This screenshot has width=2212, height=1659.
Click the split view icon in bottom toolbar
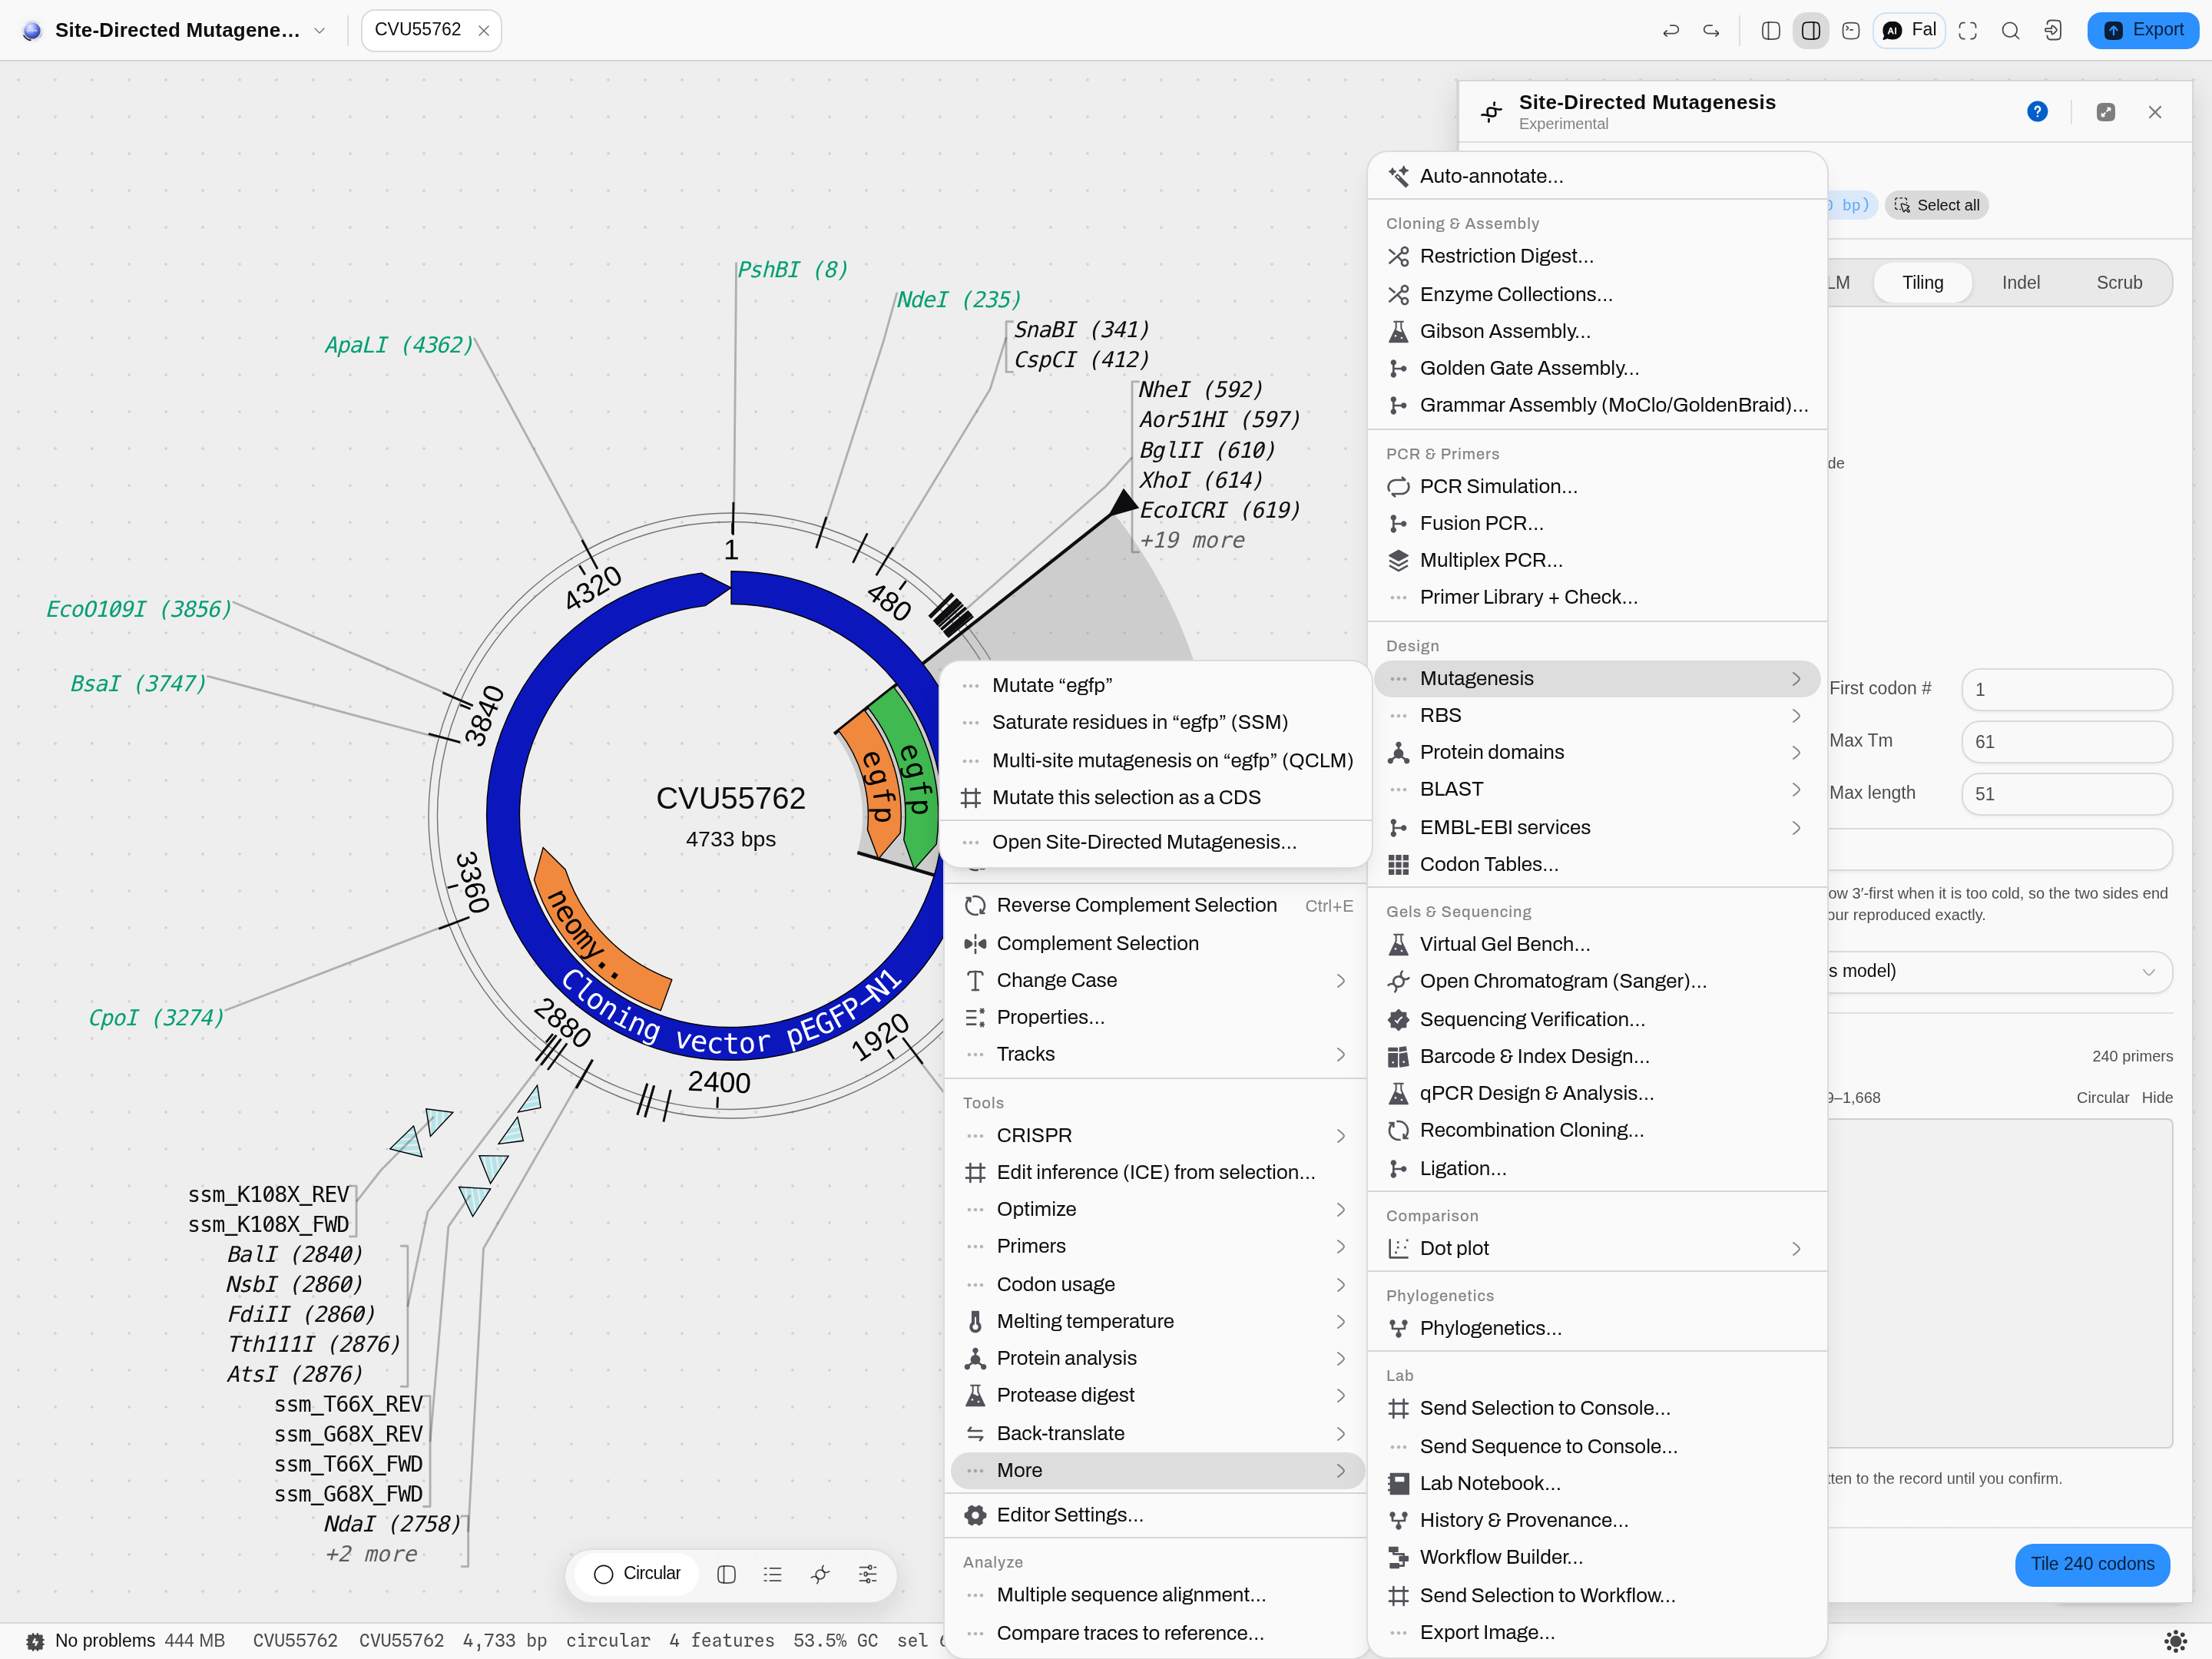coord(726,1574)
